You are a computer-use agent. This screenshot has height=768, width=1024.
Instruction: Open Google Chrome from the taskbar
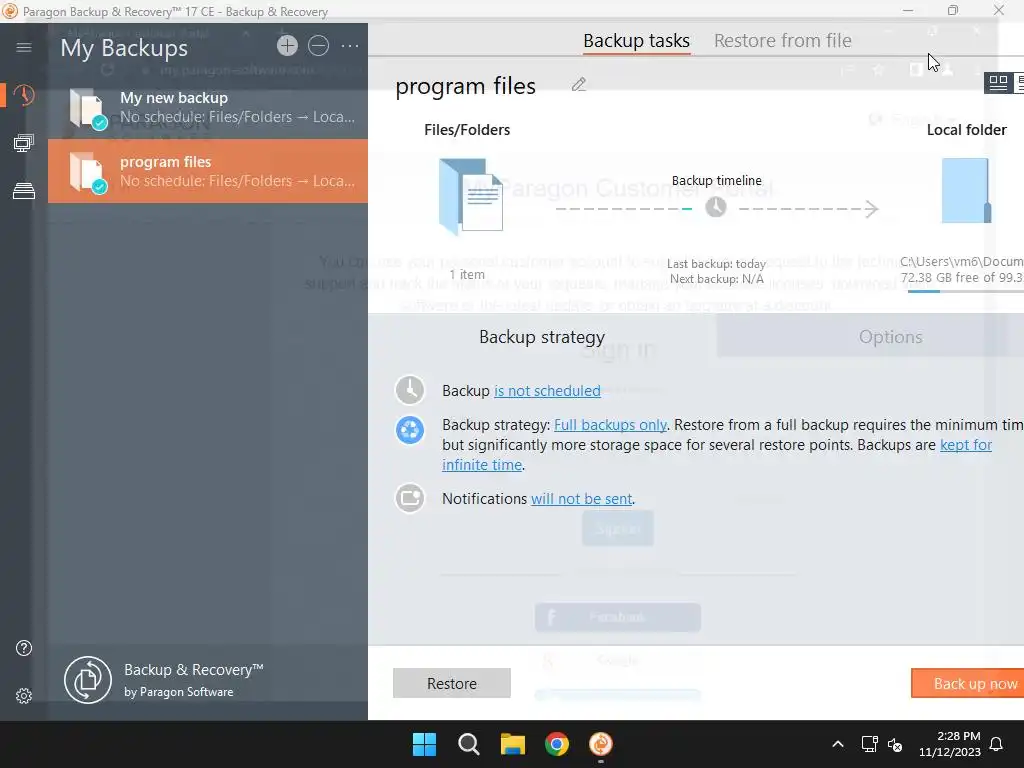pyautogui.click(x=556, y=744)
